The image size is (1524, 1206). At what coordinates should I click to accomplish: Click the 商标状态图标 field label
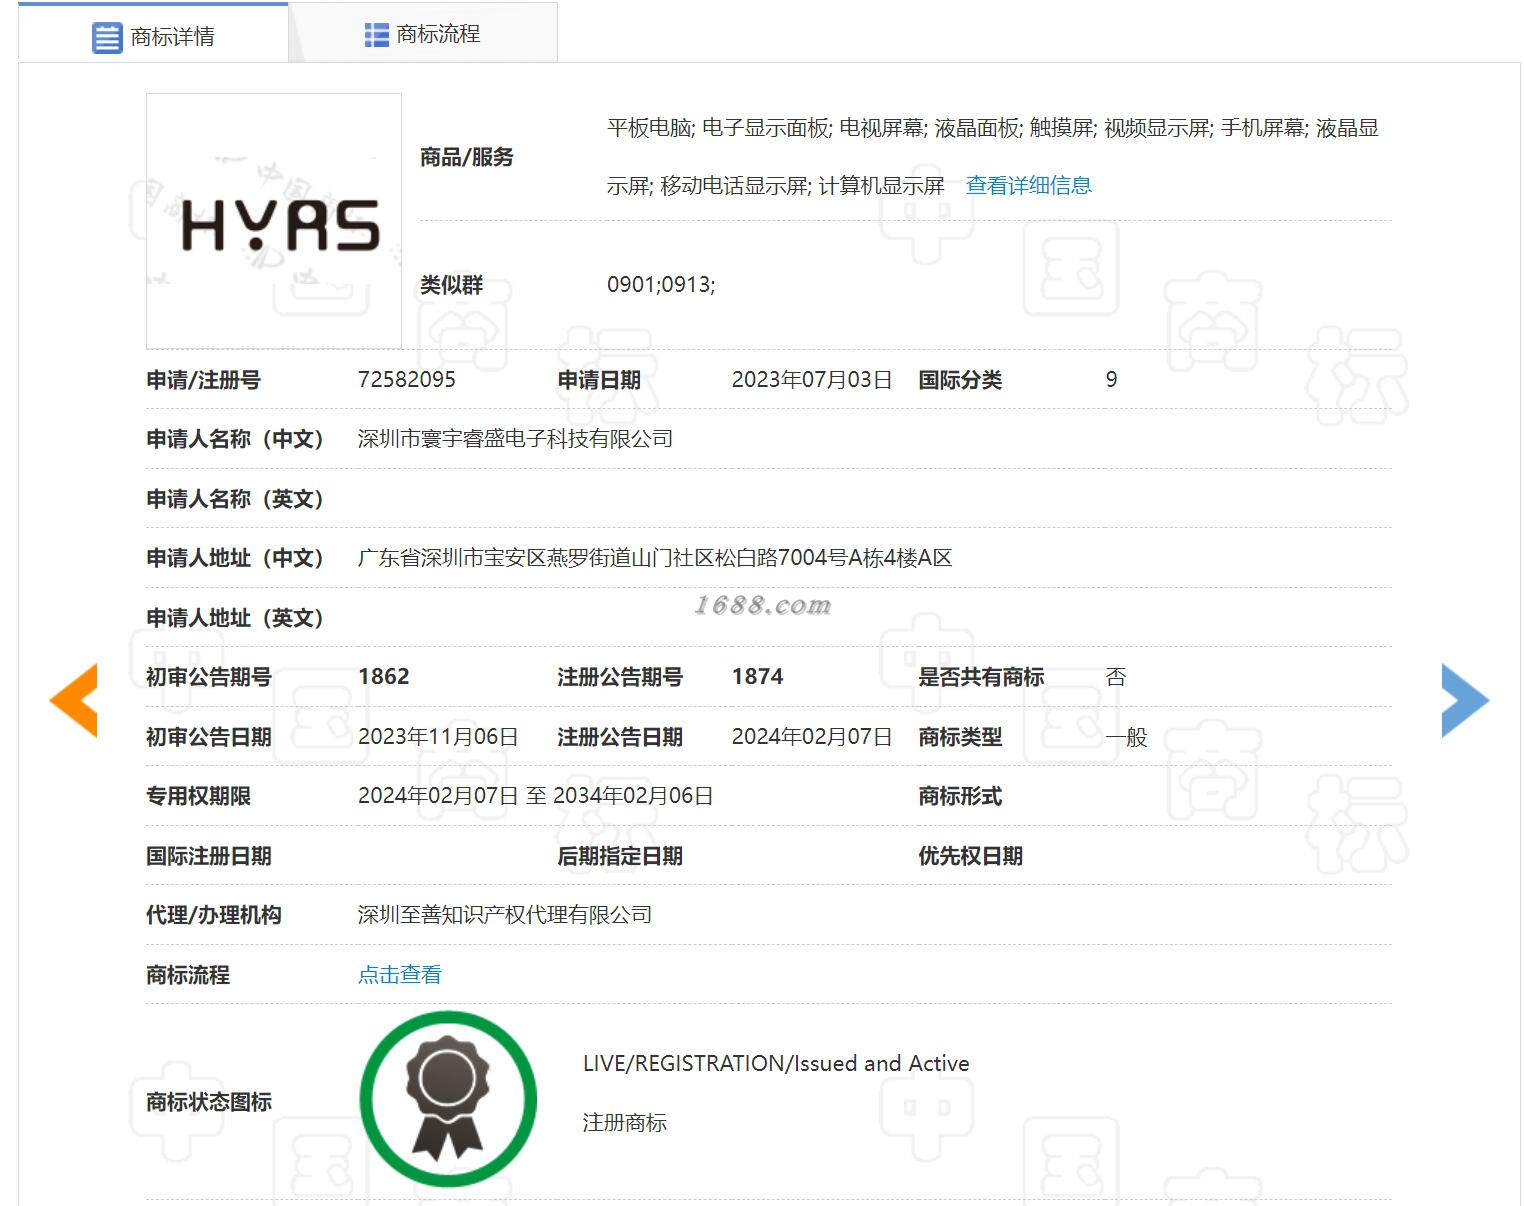(x=208, y=1102)
